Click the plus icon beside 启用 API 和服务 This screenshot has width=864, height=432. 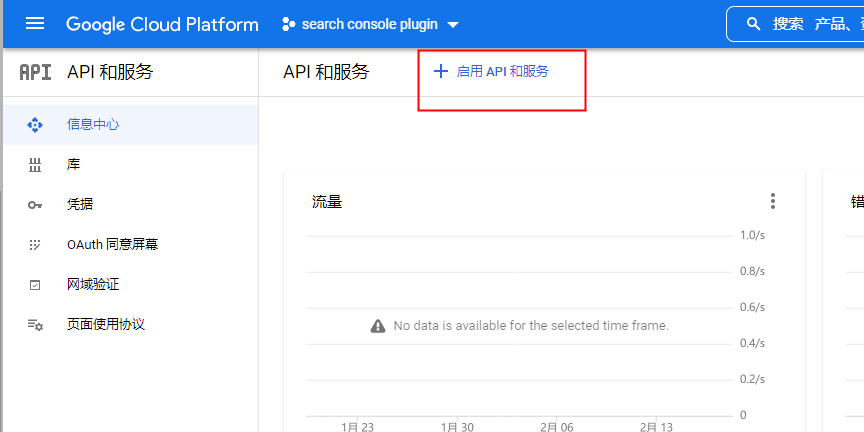pos(440,71)
